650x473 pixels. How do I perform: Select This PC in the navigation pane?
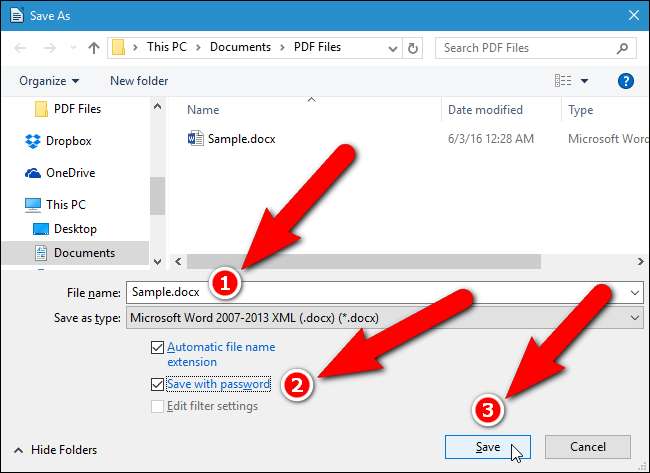coord(65,205)
